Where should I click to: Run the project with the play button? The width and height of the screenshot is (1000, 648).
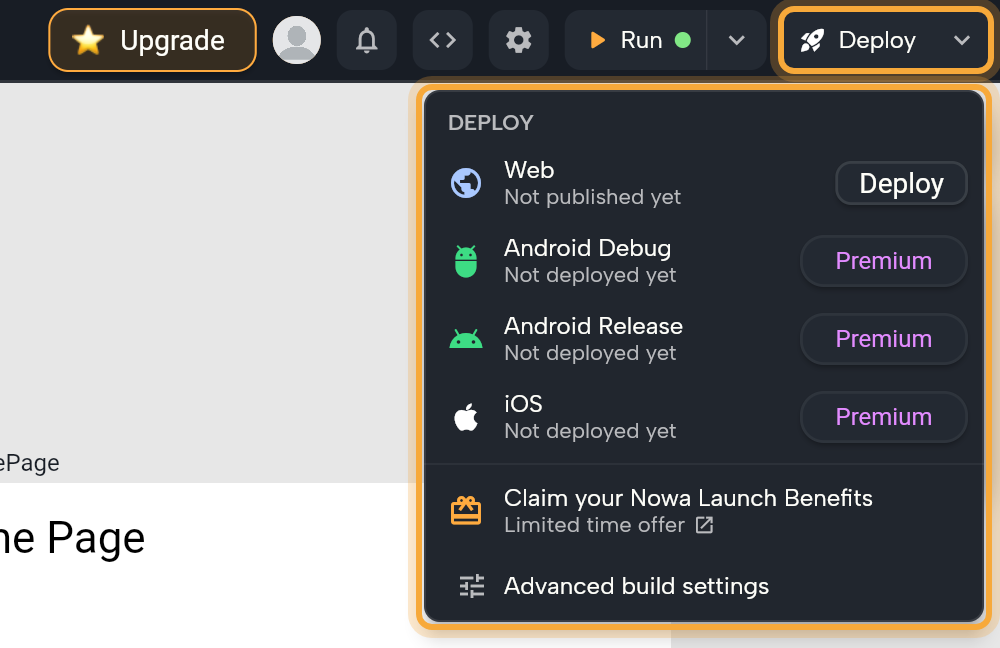click(636, 40)
